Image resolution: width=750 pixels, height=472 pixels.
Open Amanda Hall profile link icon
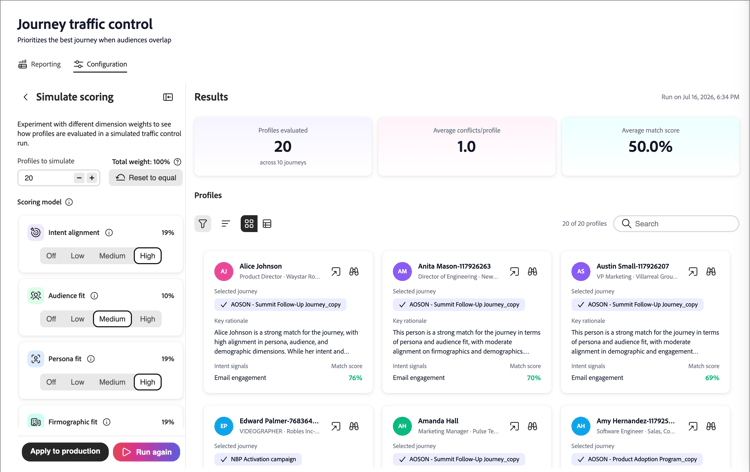[514, 426]
